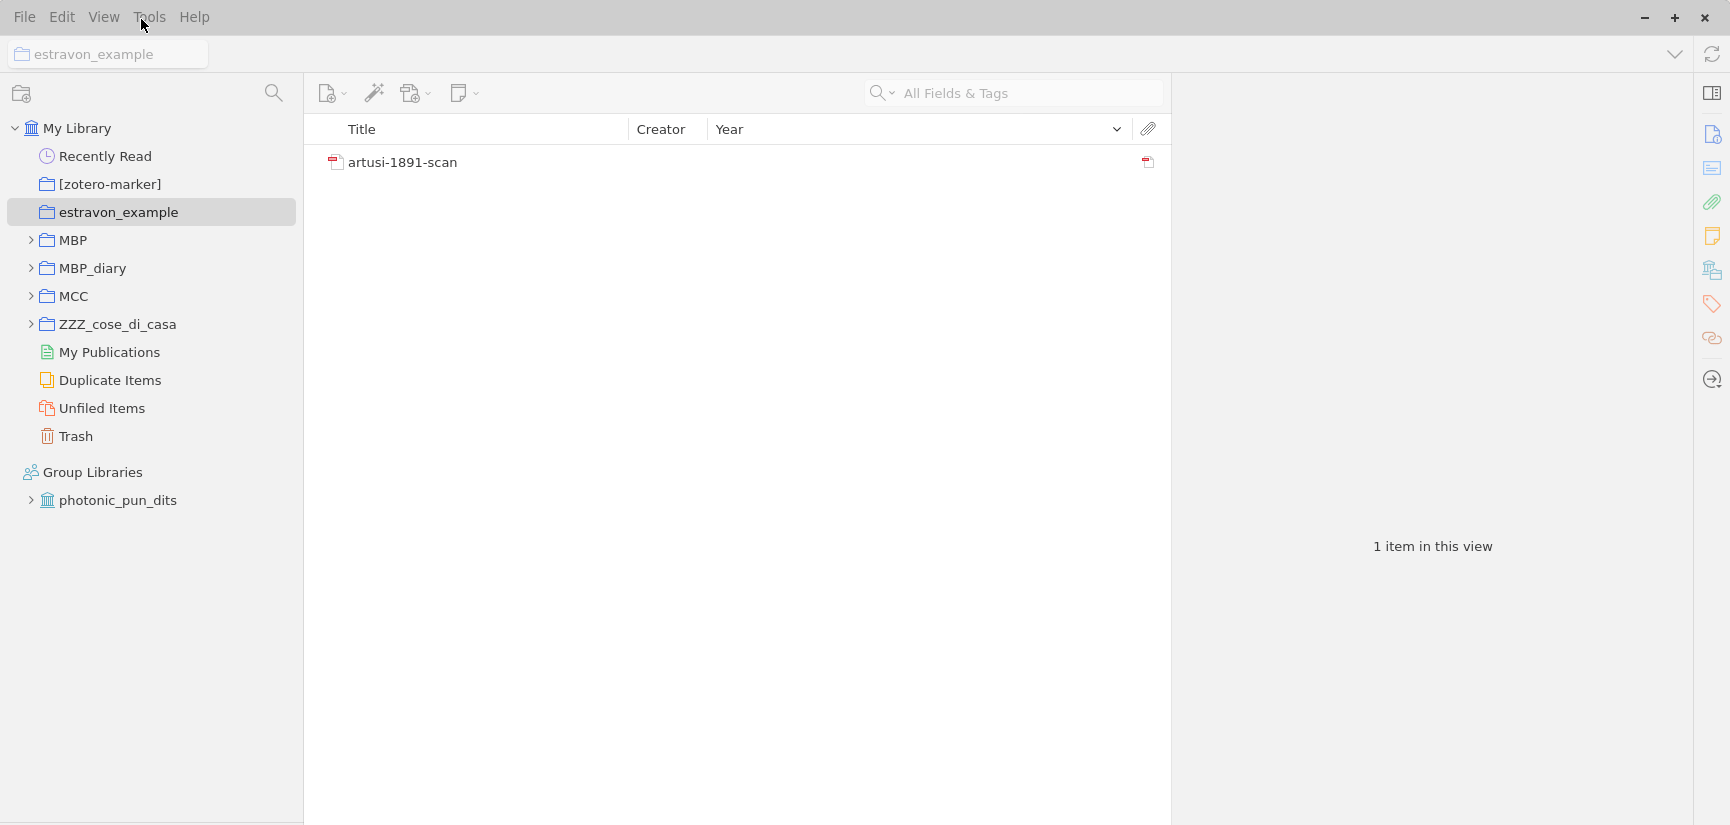Expand the MCC collection
Image resolution: width=1730 pixels, height=825 pixels.
click(x=31, y=296)
